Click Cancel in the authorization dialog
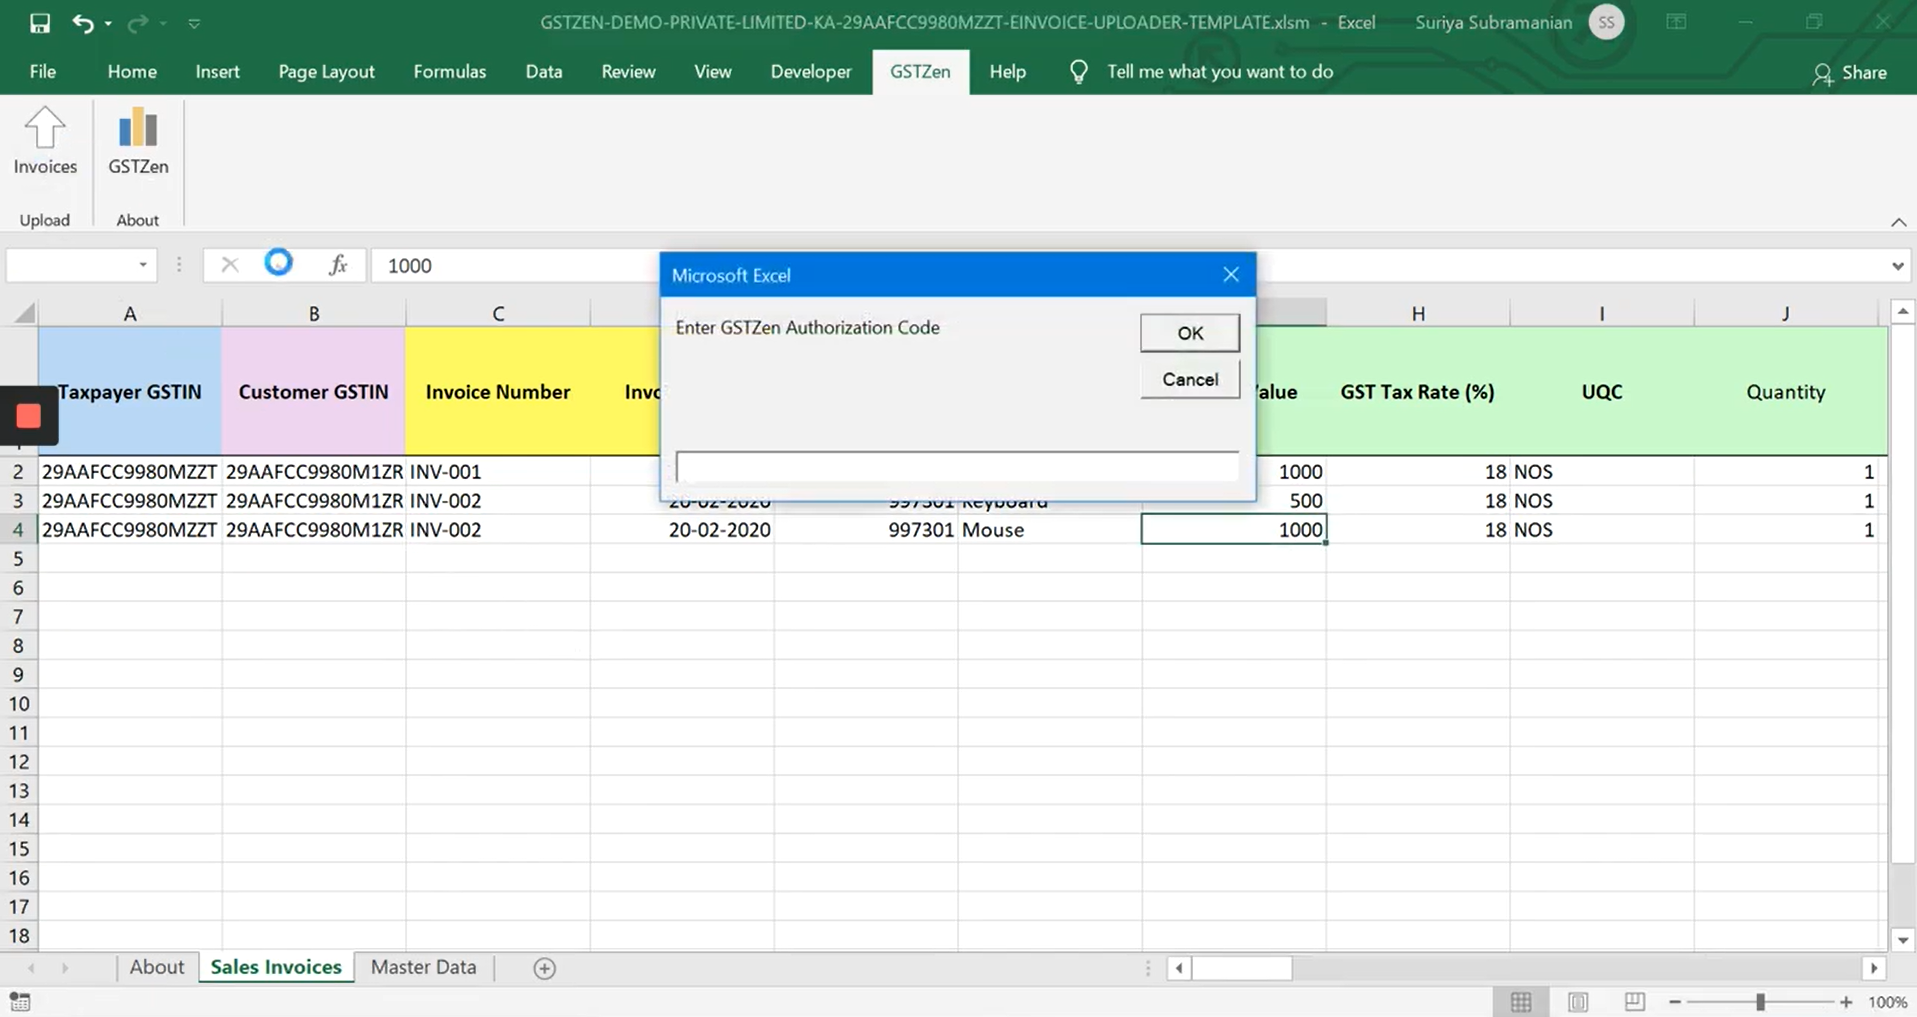 [1189, 379]
